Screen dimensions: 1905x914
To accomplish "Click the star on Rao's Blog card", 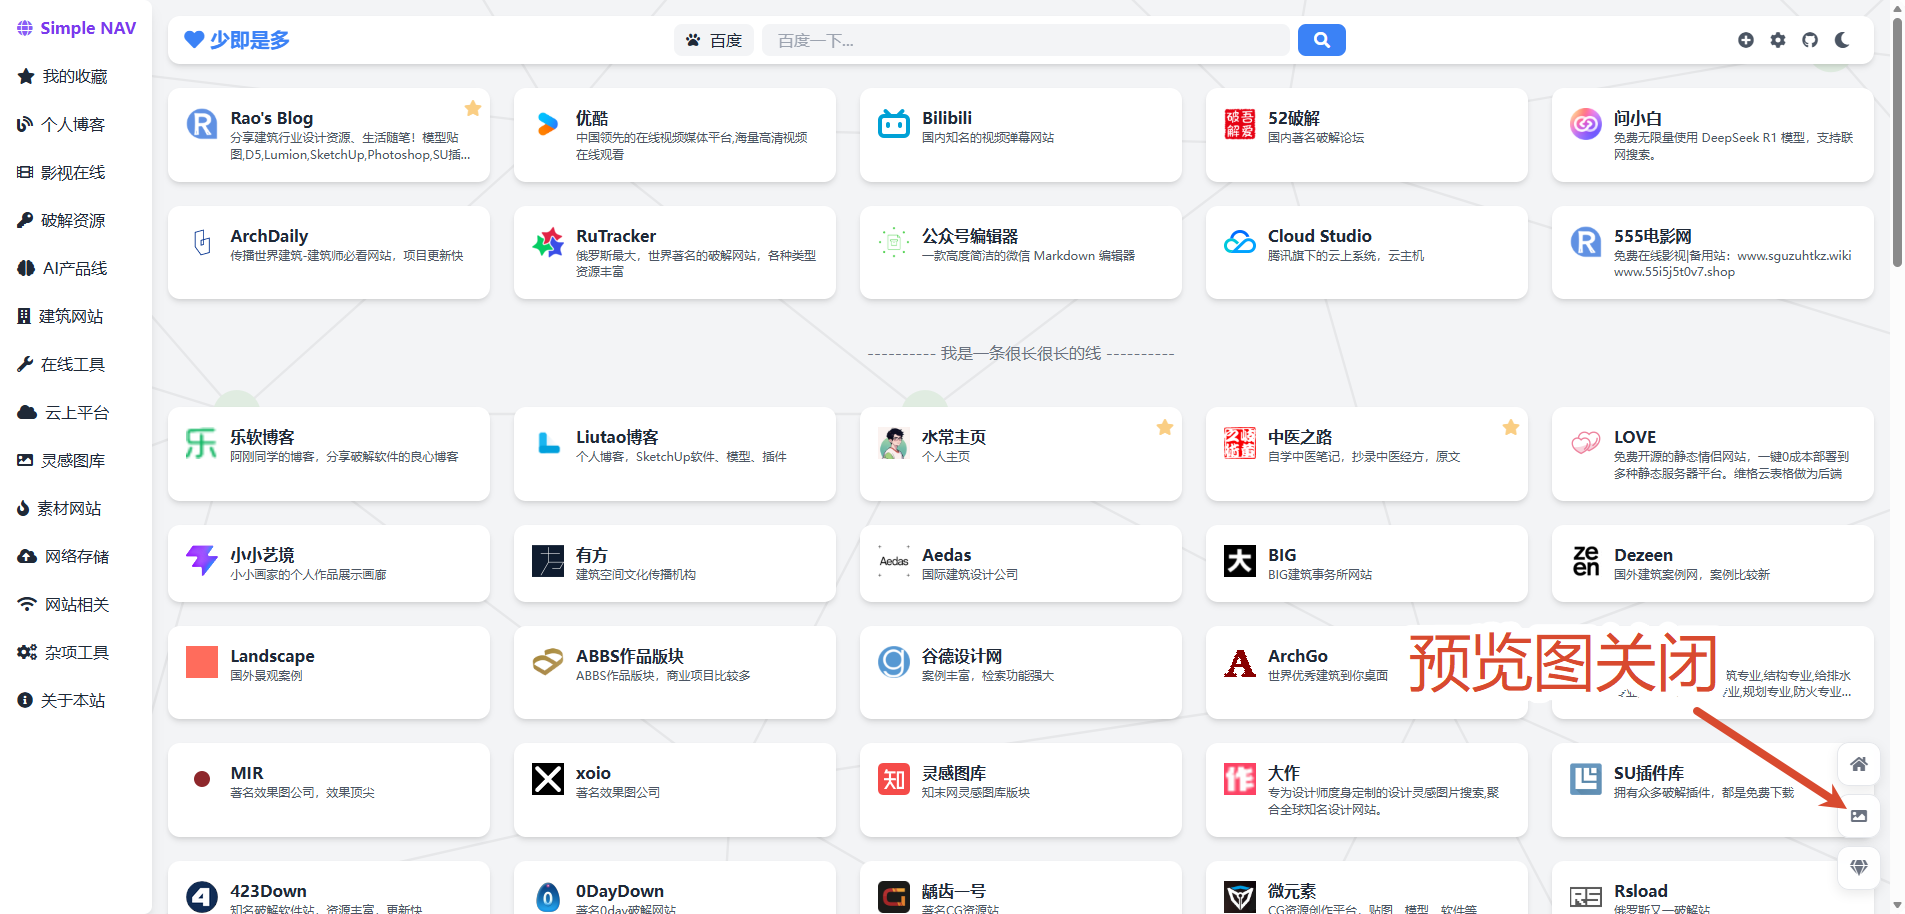I will (473, 108).
